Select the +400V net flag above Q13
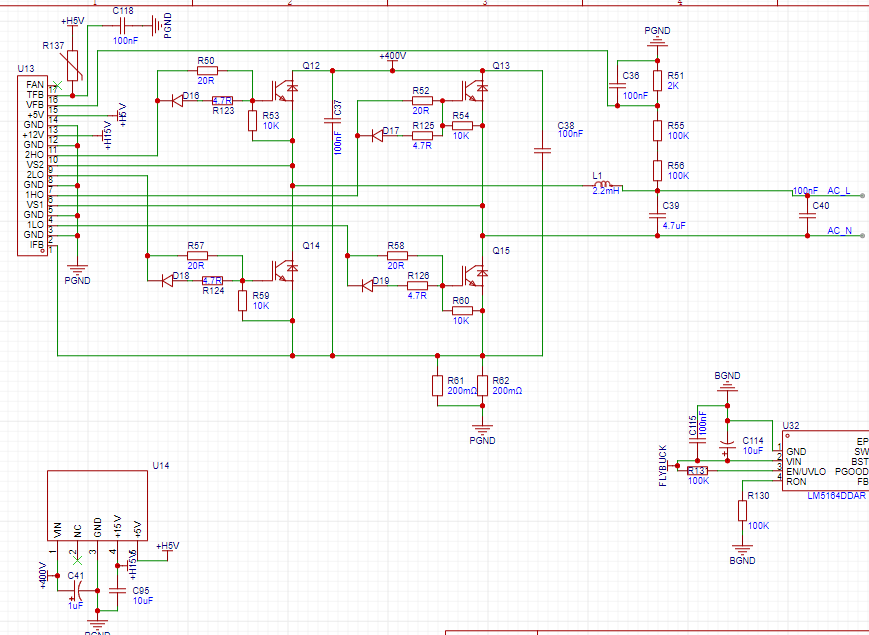The image size is (869, 635). 391,57
